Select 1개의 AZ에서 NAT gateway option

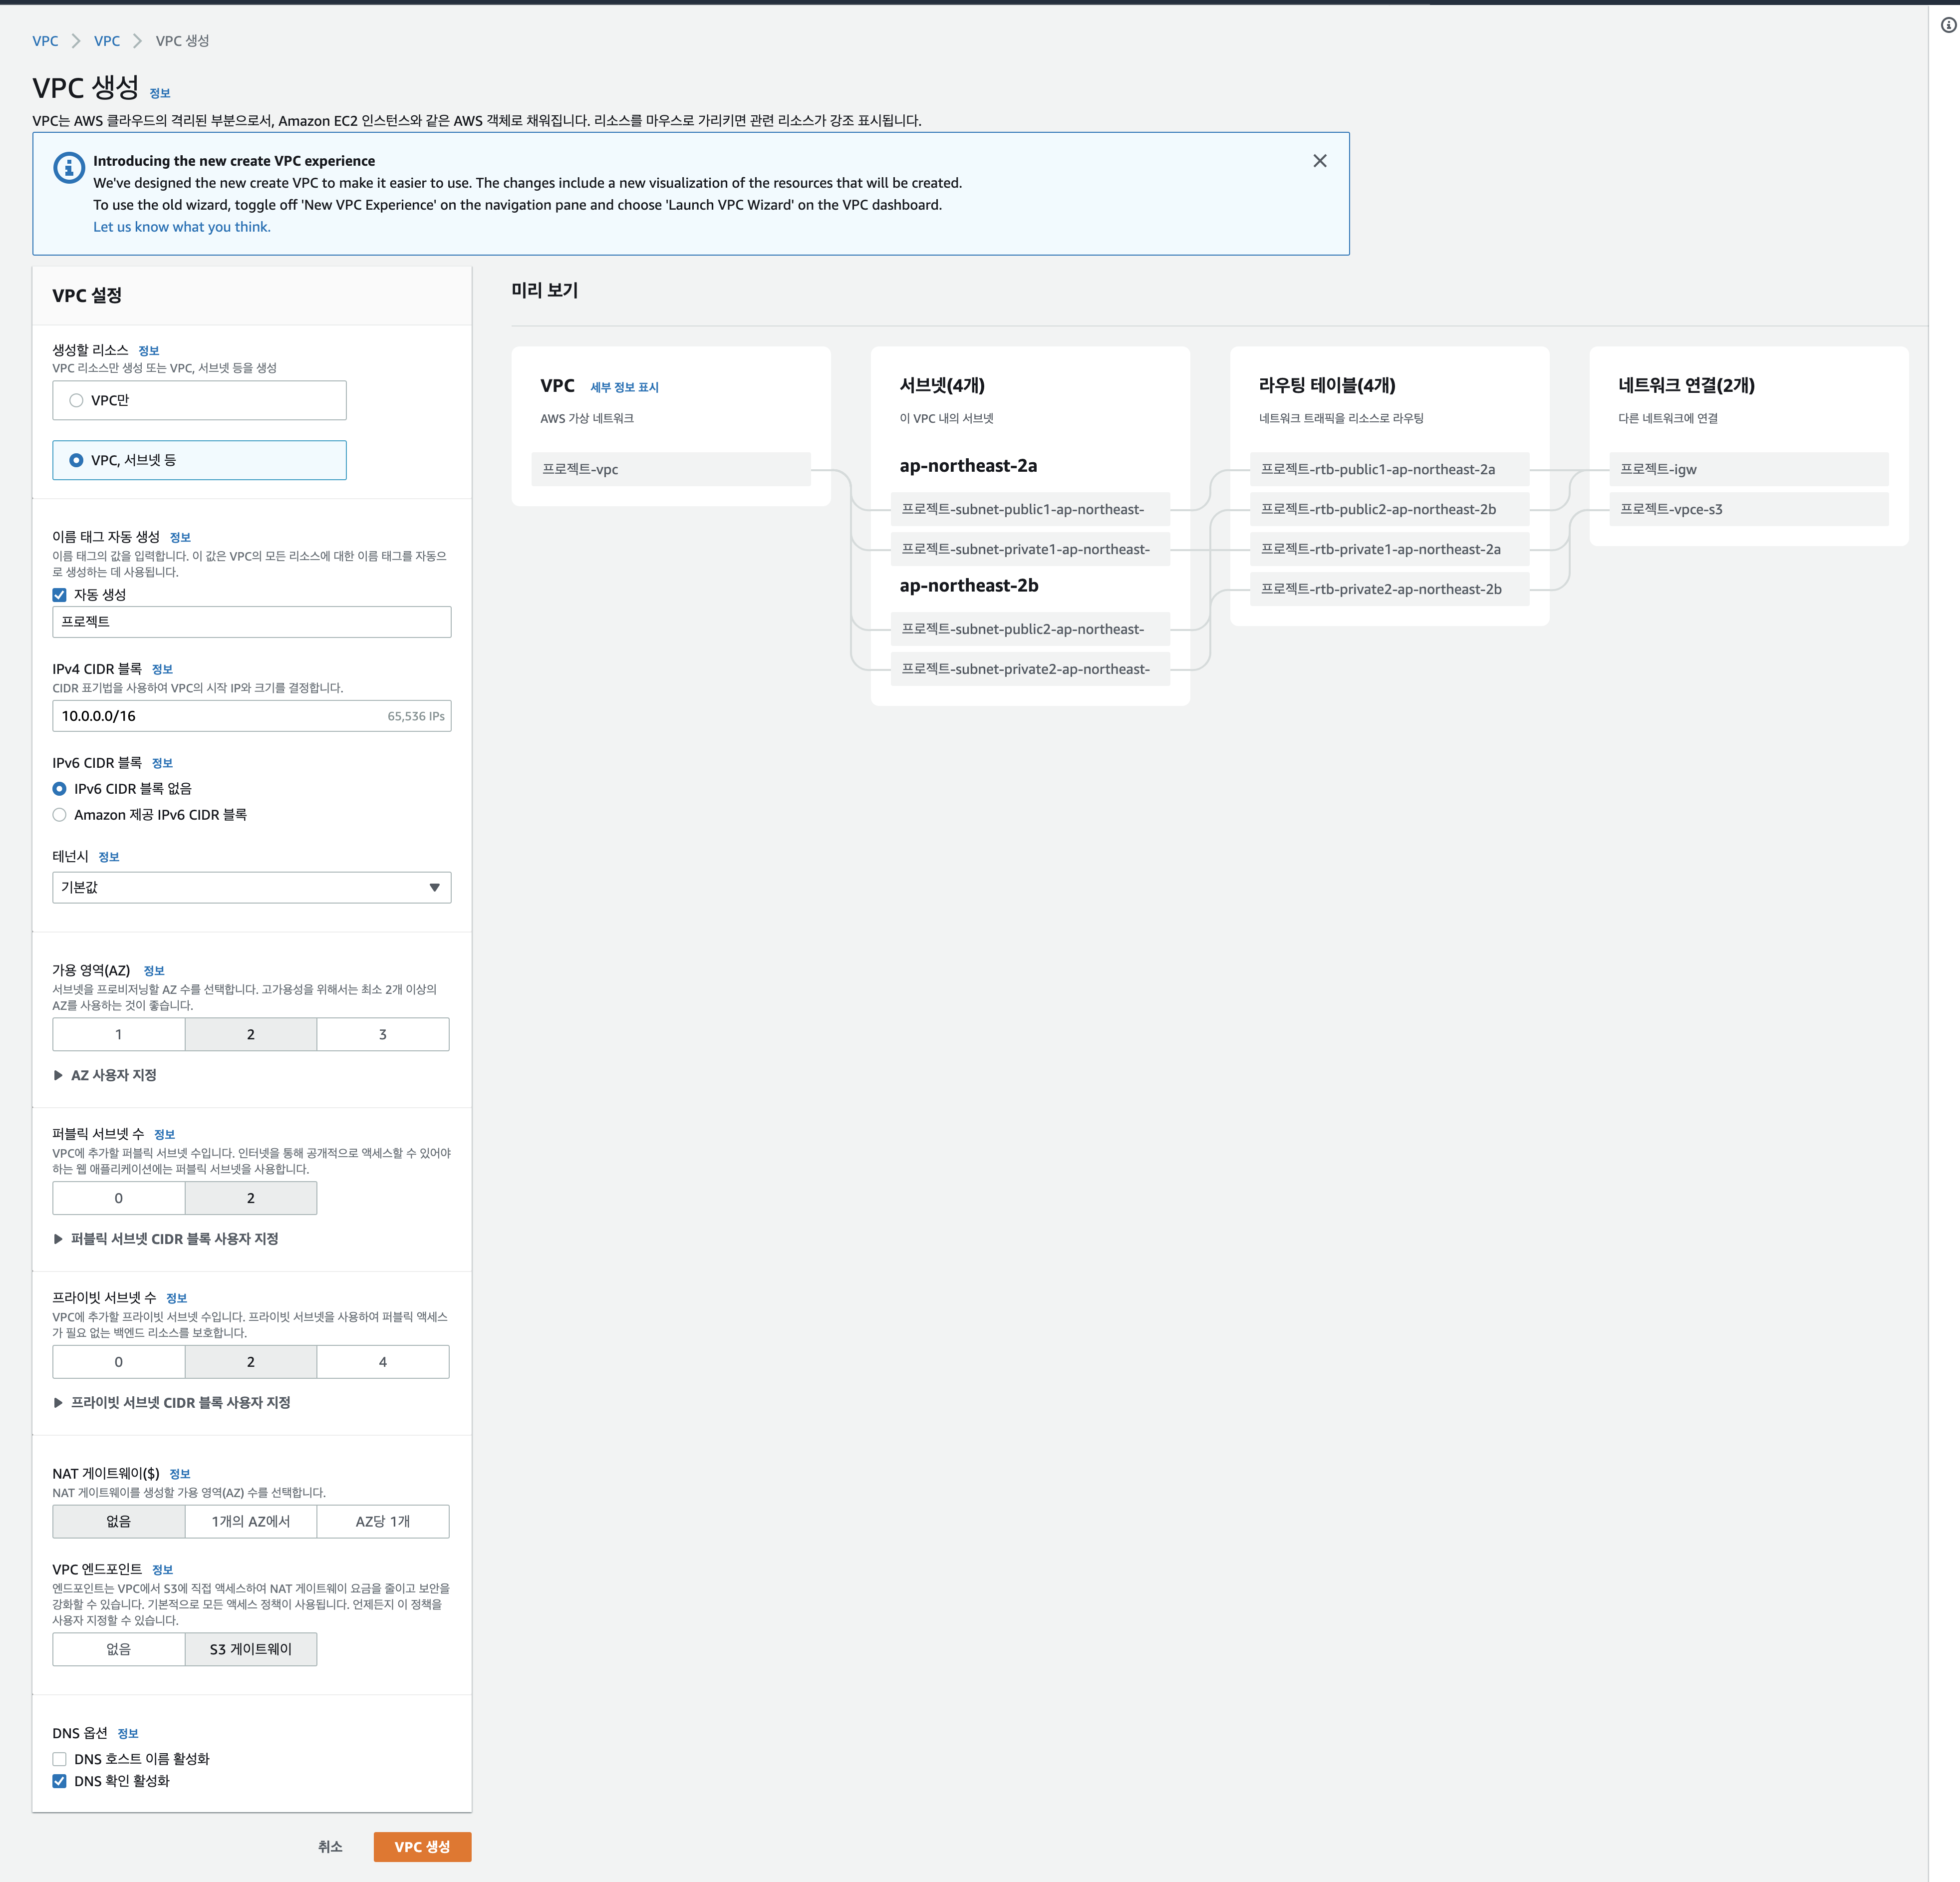click(x=251, y=1521)
